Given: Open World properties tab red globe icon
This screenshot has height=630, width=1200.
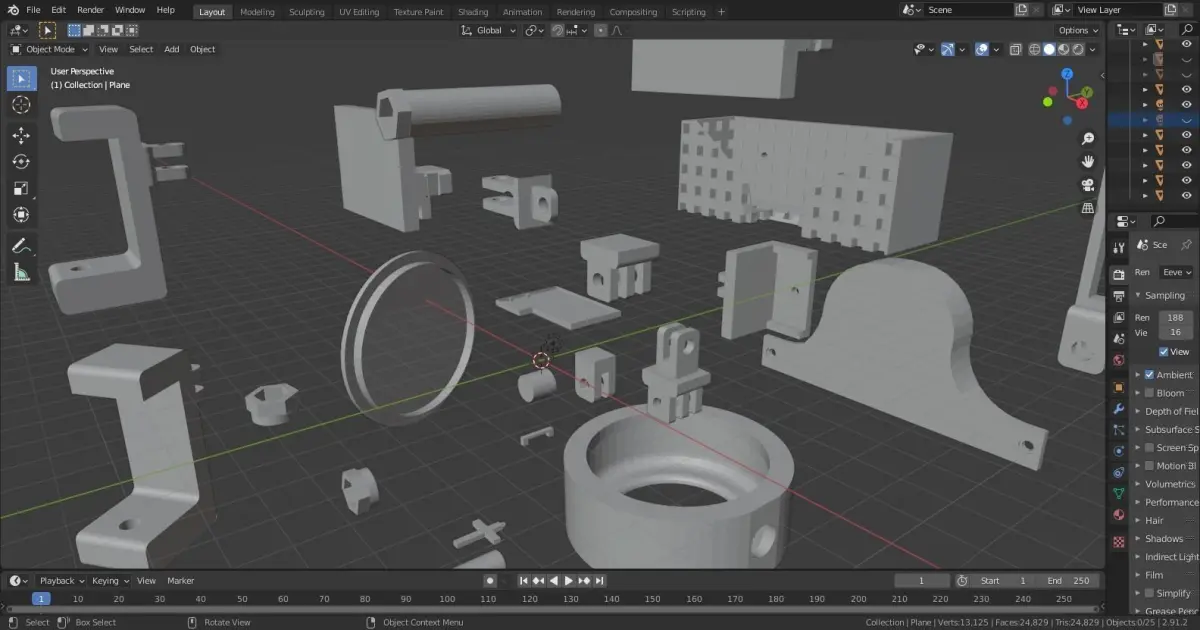Looking at the screenshot, I should coord(1119,360).
